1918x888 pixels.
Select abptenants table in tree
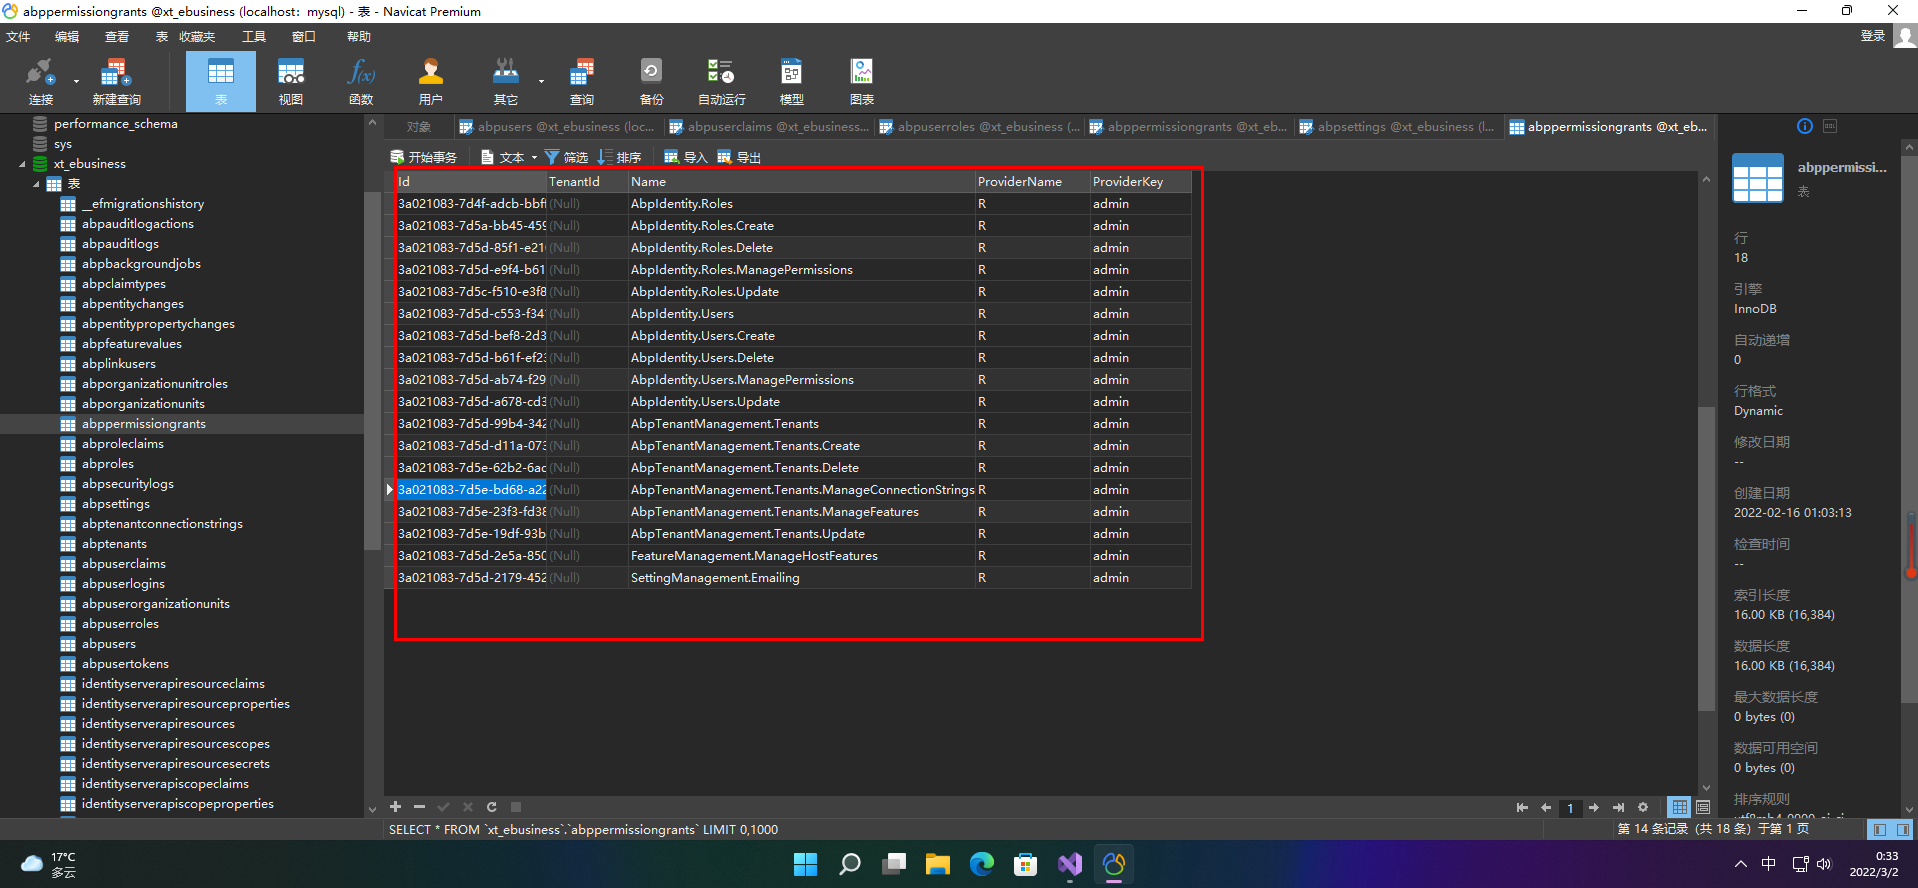(x=114, y=544)
